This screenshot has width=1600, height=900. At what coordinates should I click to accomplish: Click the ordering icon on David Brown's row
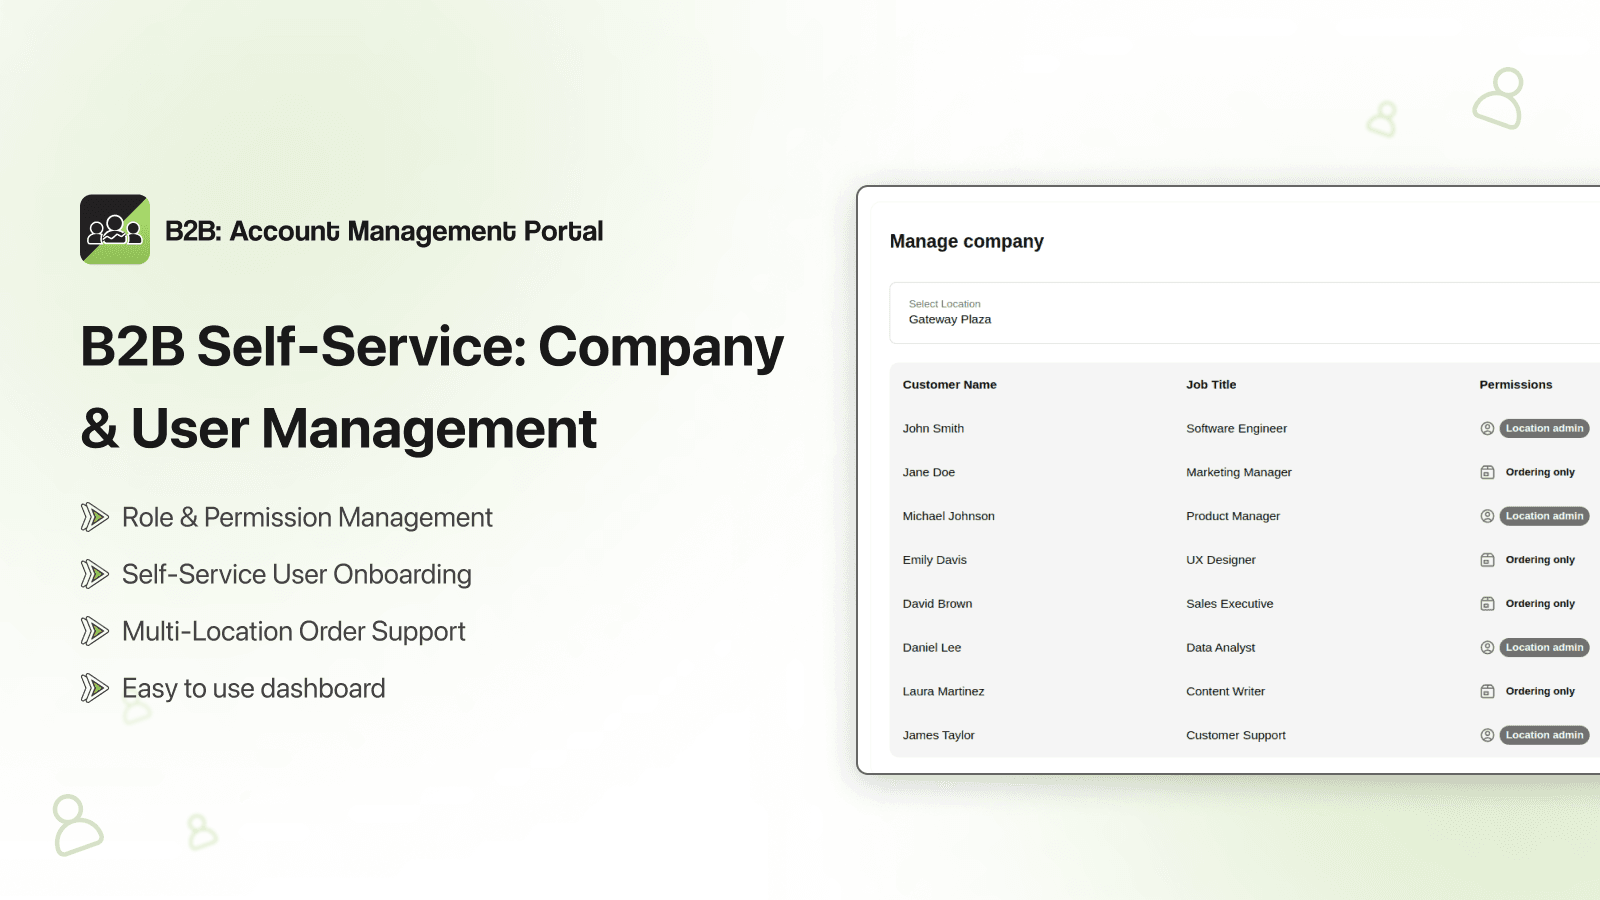point(1487,603)
